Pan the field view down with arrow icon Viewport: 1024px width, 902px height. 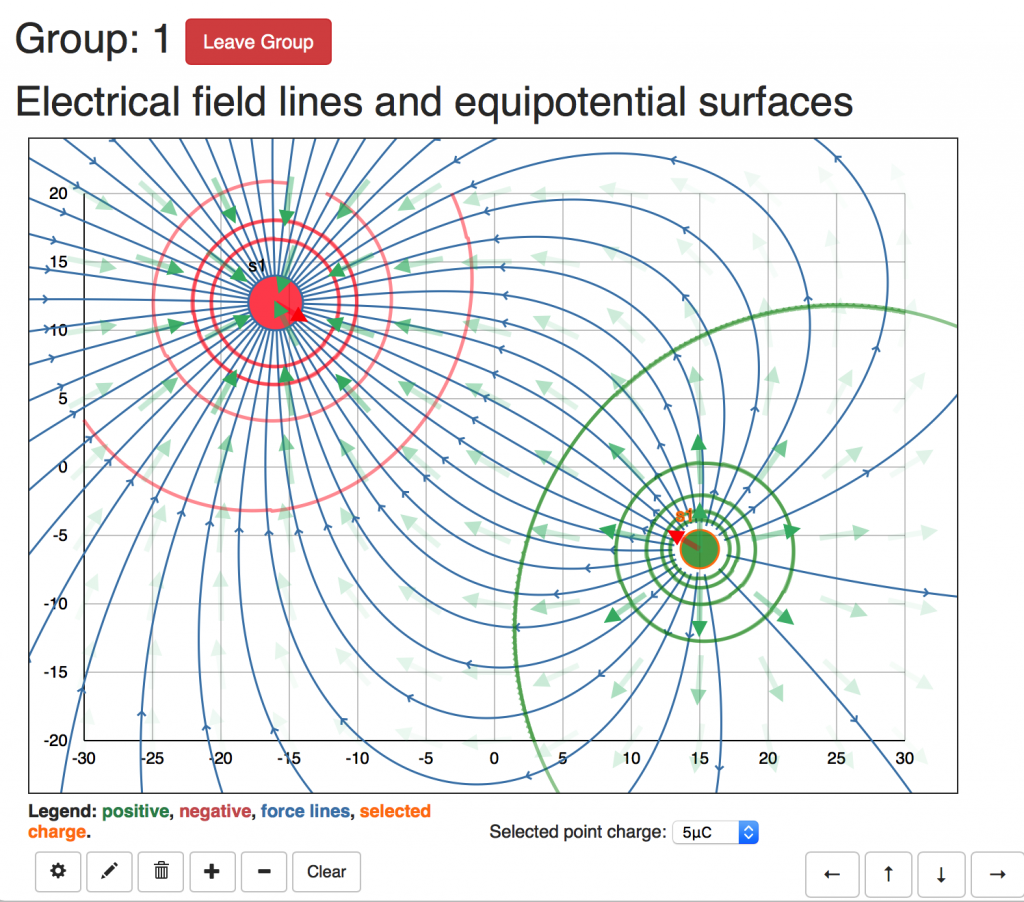941,873
